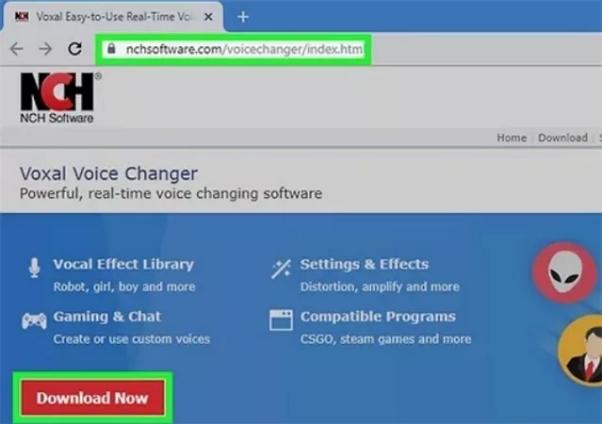Screen dimensions: 602x424
Task: Click the NCH Software logo
Action: [60, 98]
